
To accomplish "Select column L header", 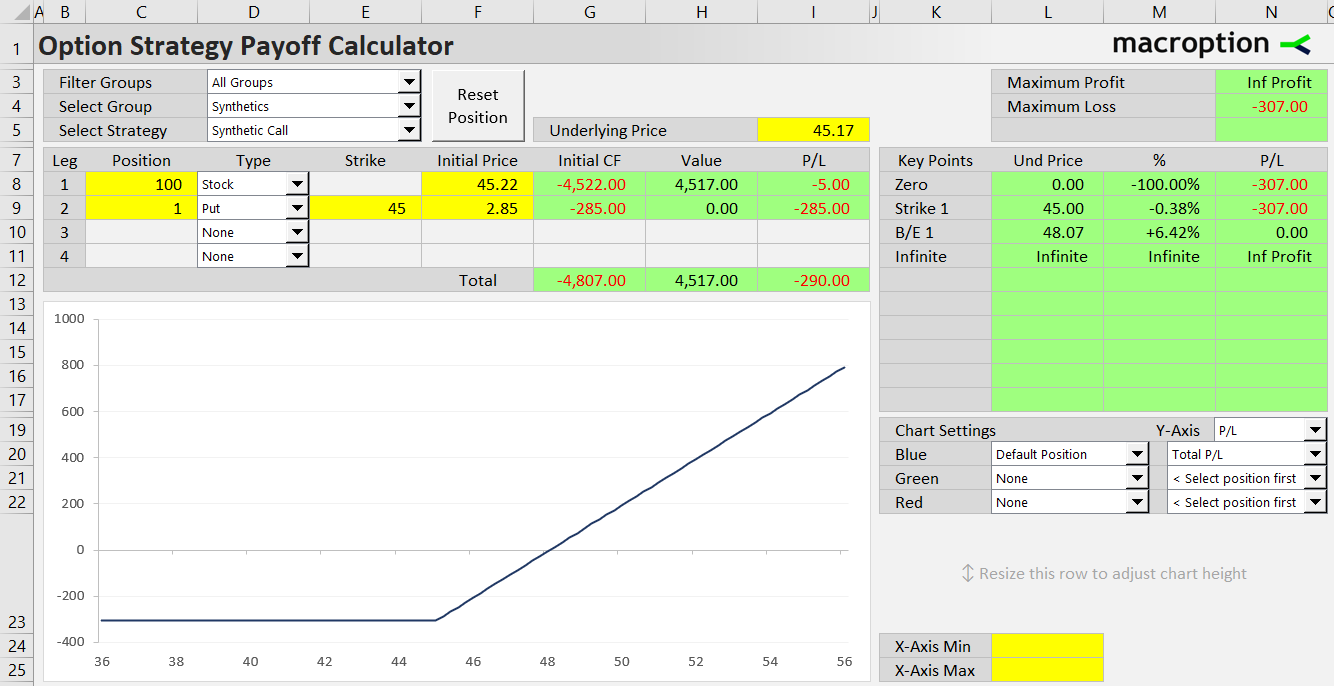I will pyautogui.click(x=1047, y=12).
